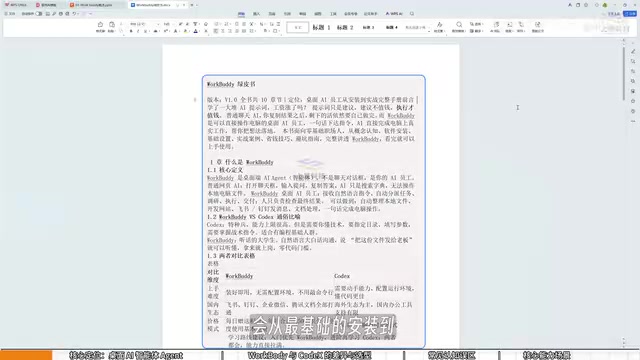Apply the 标题 2 heading style
This screenshot has width=640, height=360.
click(345, 27)
